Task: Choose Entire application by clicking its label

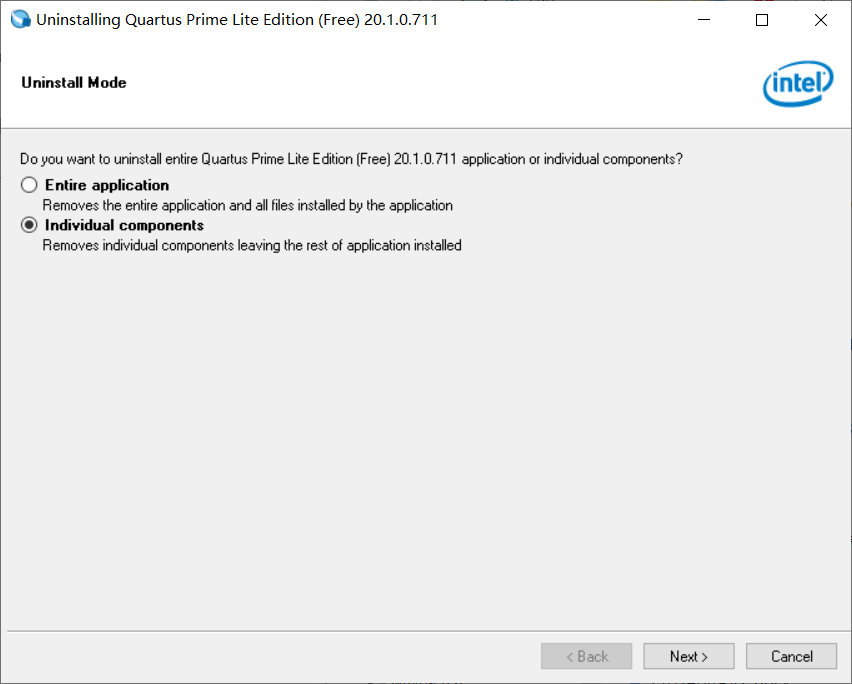Action: pyautogui.click(x=107, y=184)
